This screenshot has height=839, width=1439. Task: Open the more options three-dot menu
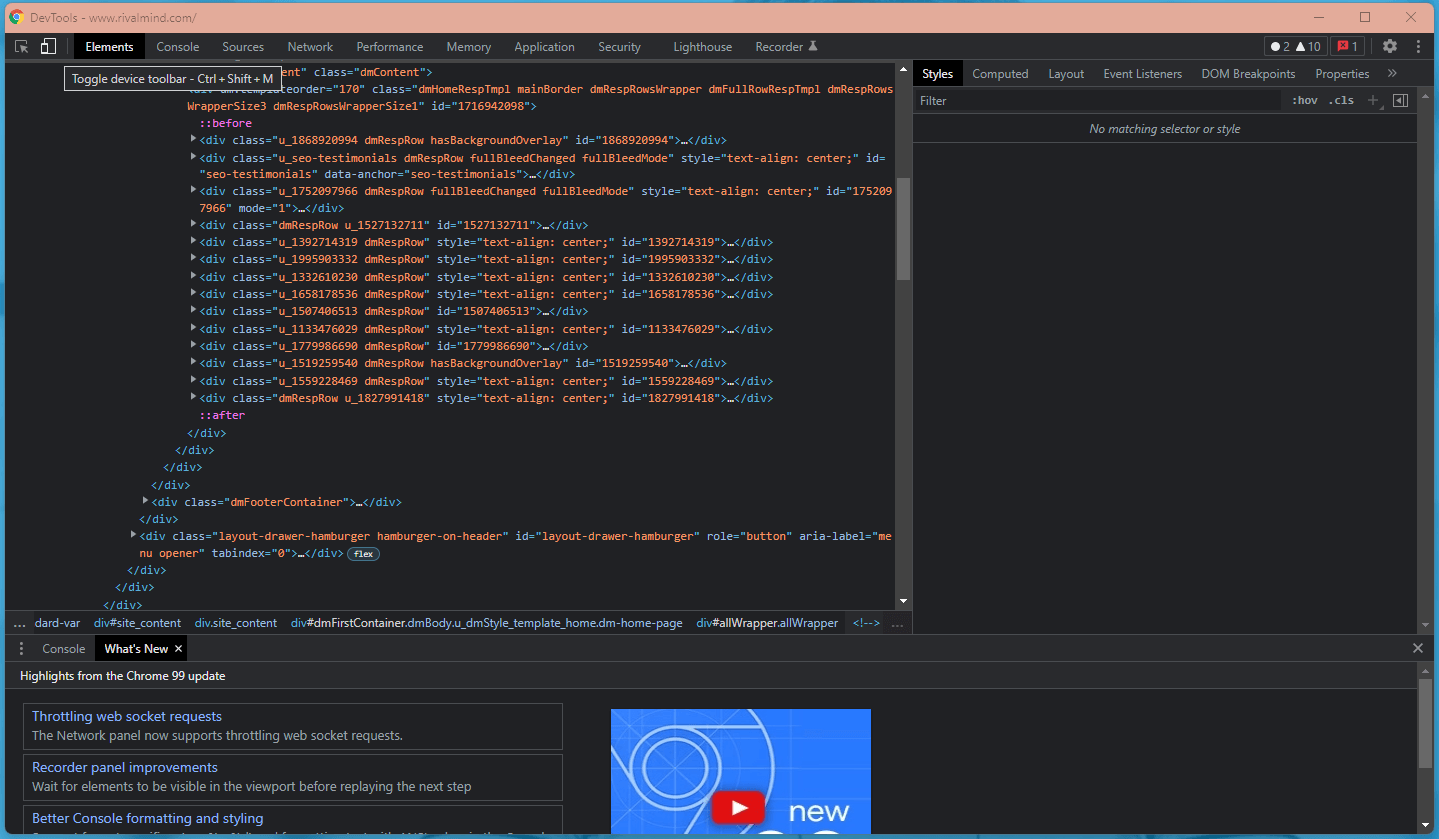coord(1418,46)
